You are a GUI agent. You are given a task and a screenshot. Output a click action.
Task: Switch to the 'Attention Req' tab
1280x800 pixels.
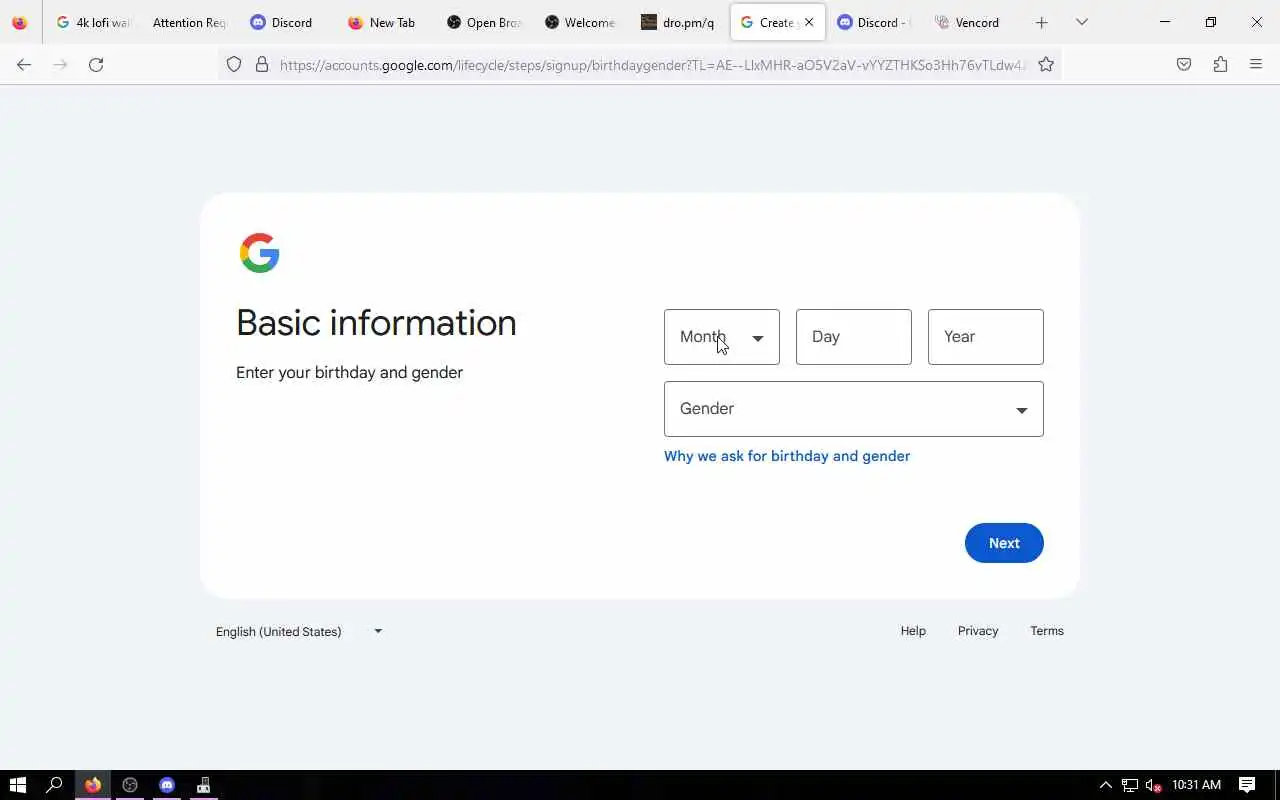coord(188,22)
